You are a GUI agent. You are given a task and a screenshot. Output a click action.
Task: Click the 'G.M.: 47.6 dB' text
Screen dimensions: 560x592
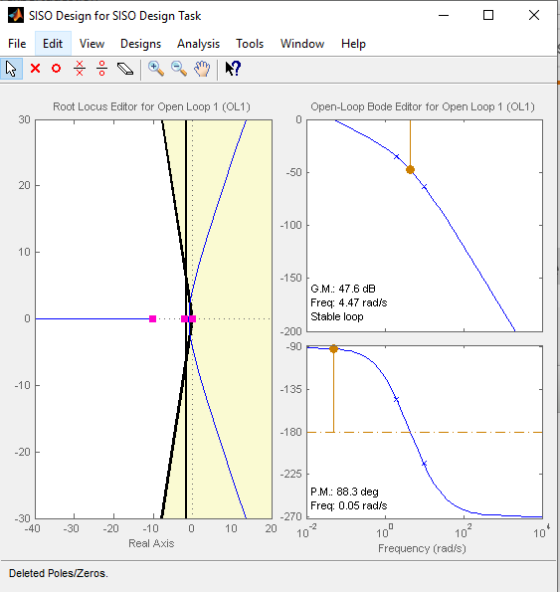tap(343, 289)
